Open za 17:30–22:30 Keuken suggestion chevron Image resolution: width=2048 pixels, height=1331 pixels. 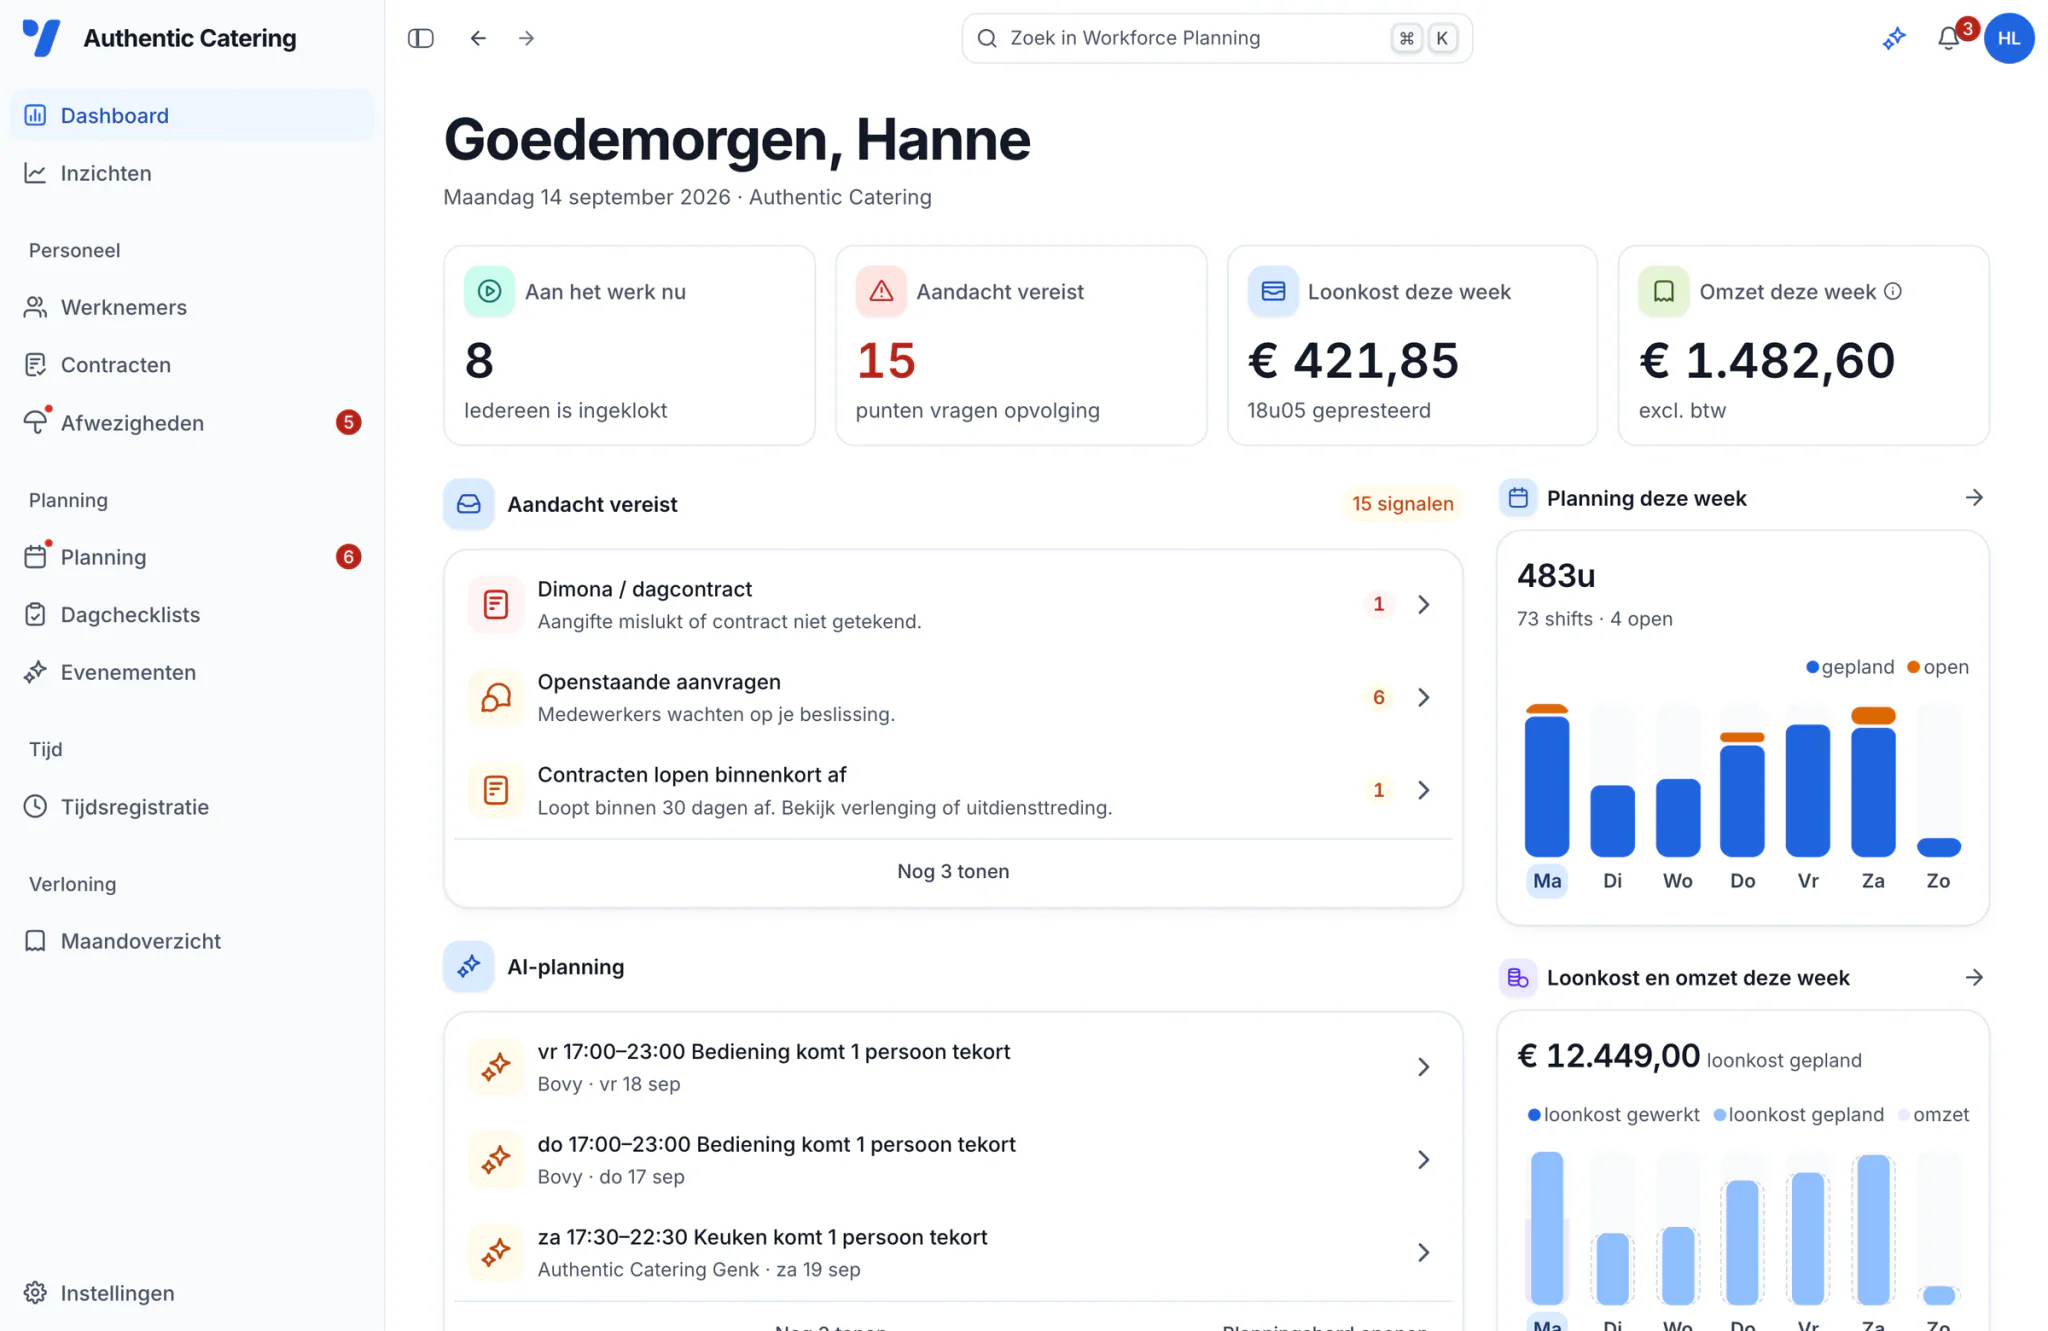[x=1424, y=1252]
